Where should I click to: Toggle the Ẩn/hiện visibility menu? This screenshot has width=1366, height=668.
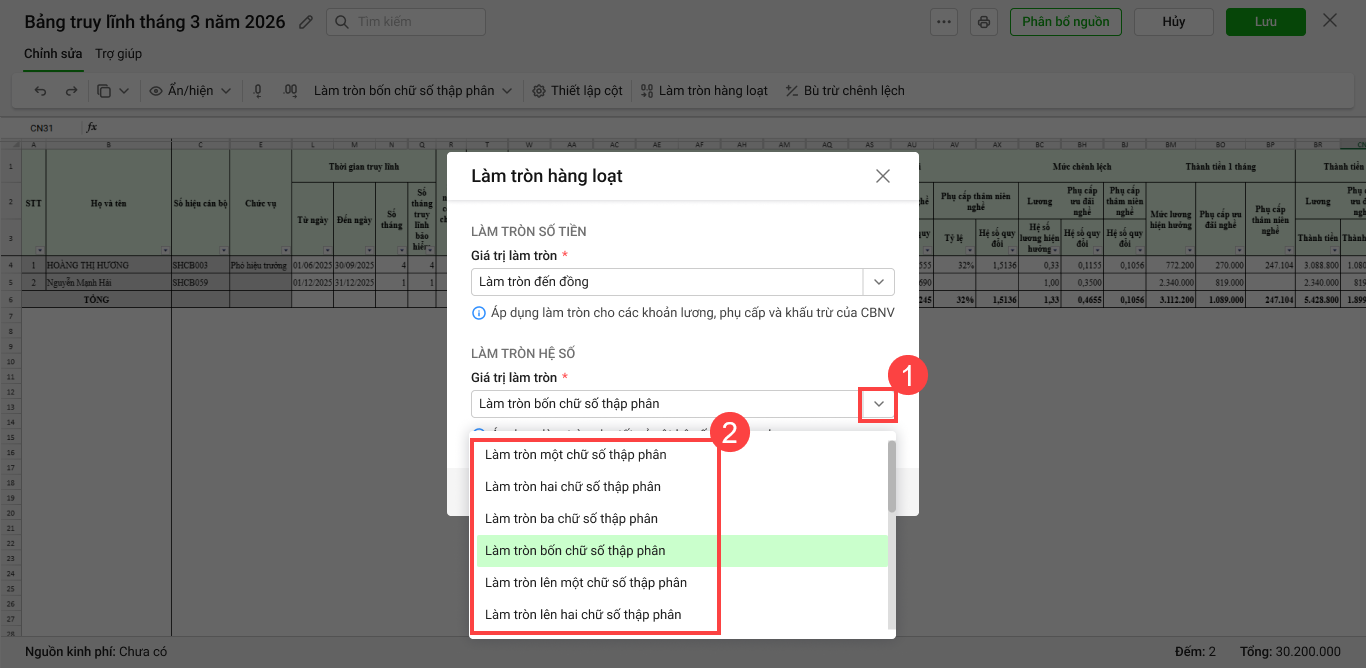tap(190, 91)
